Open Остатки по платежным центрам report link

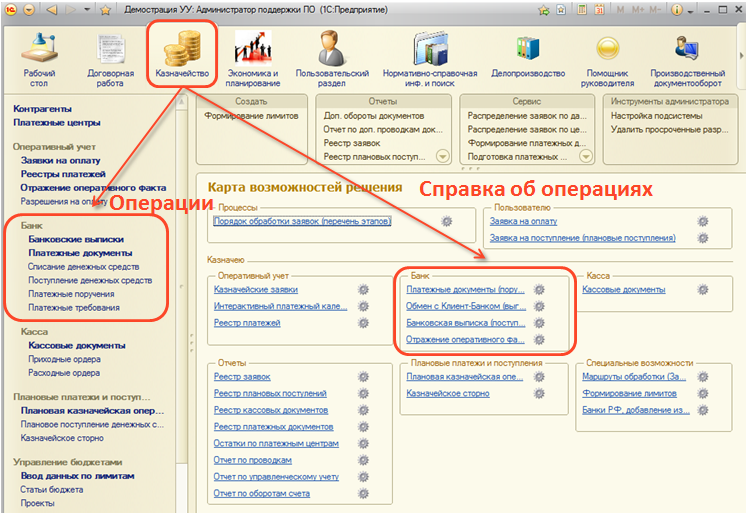click(276, 443)
